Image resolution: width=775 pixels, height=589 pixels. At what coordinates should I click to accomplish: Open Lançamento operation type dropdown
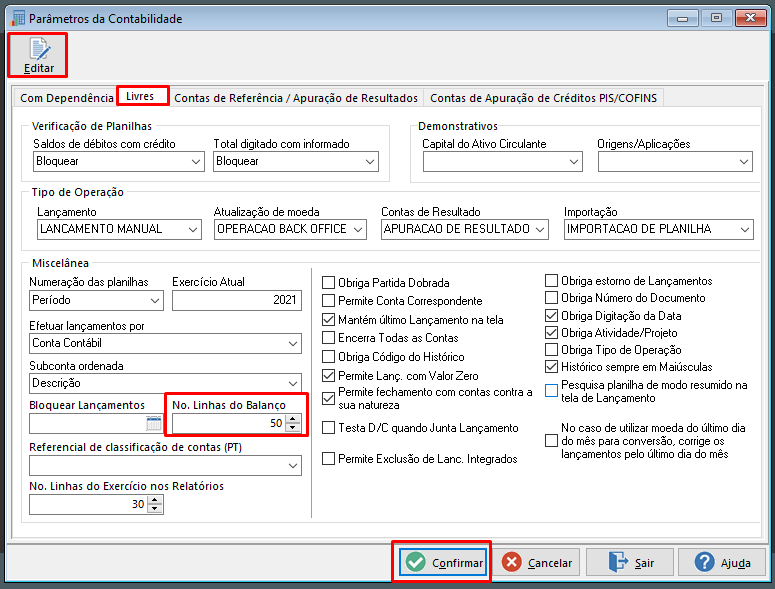(119, 229)
